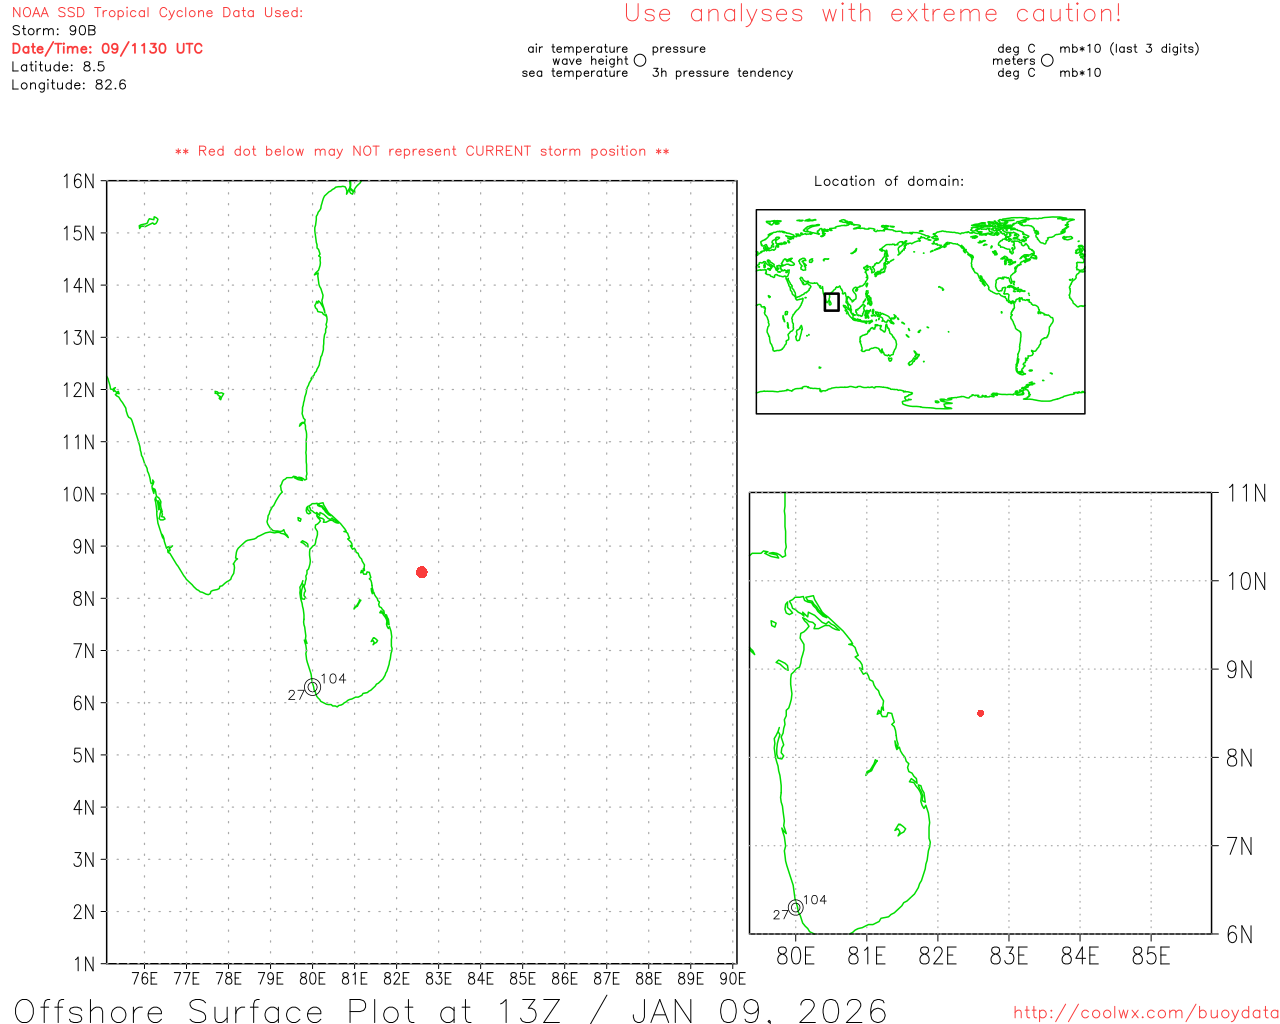The image size is (1280, 1024).
Task: Click the Date/Time 09/1130 UTC text
Action: (107, 48)
